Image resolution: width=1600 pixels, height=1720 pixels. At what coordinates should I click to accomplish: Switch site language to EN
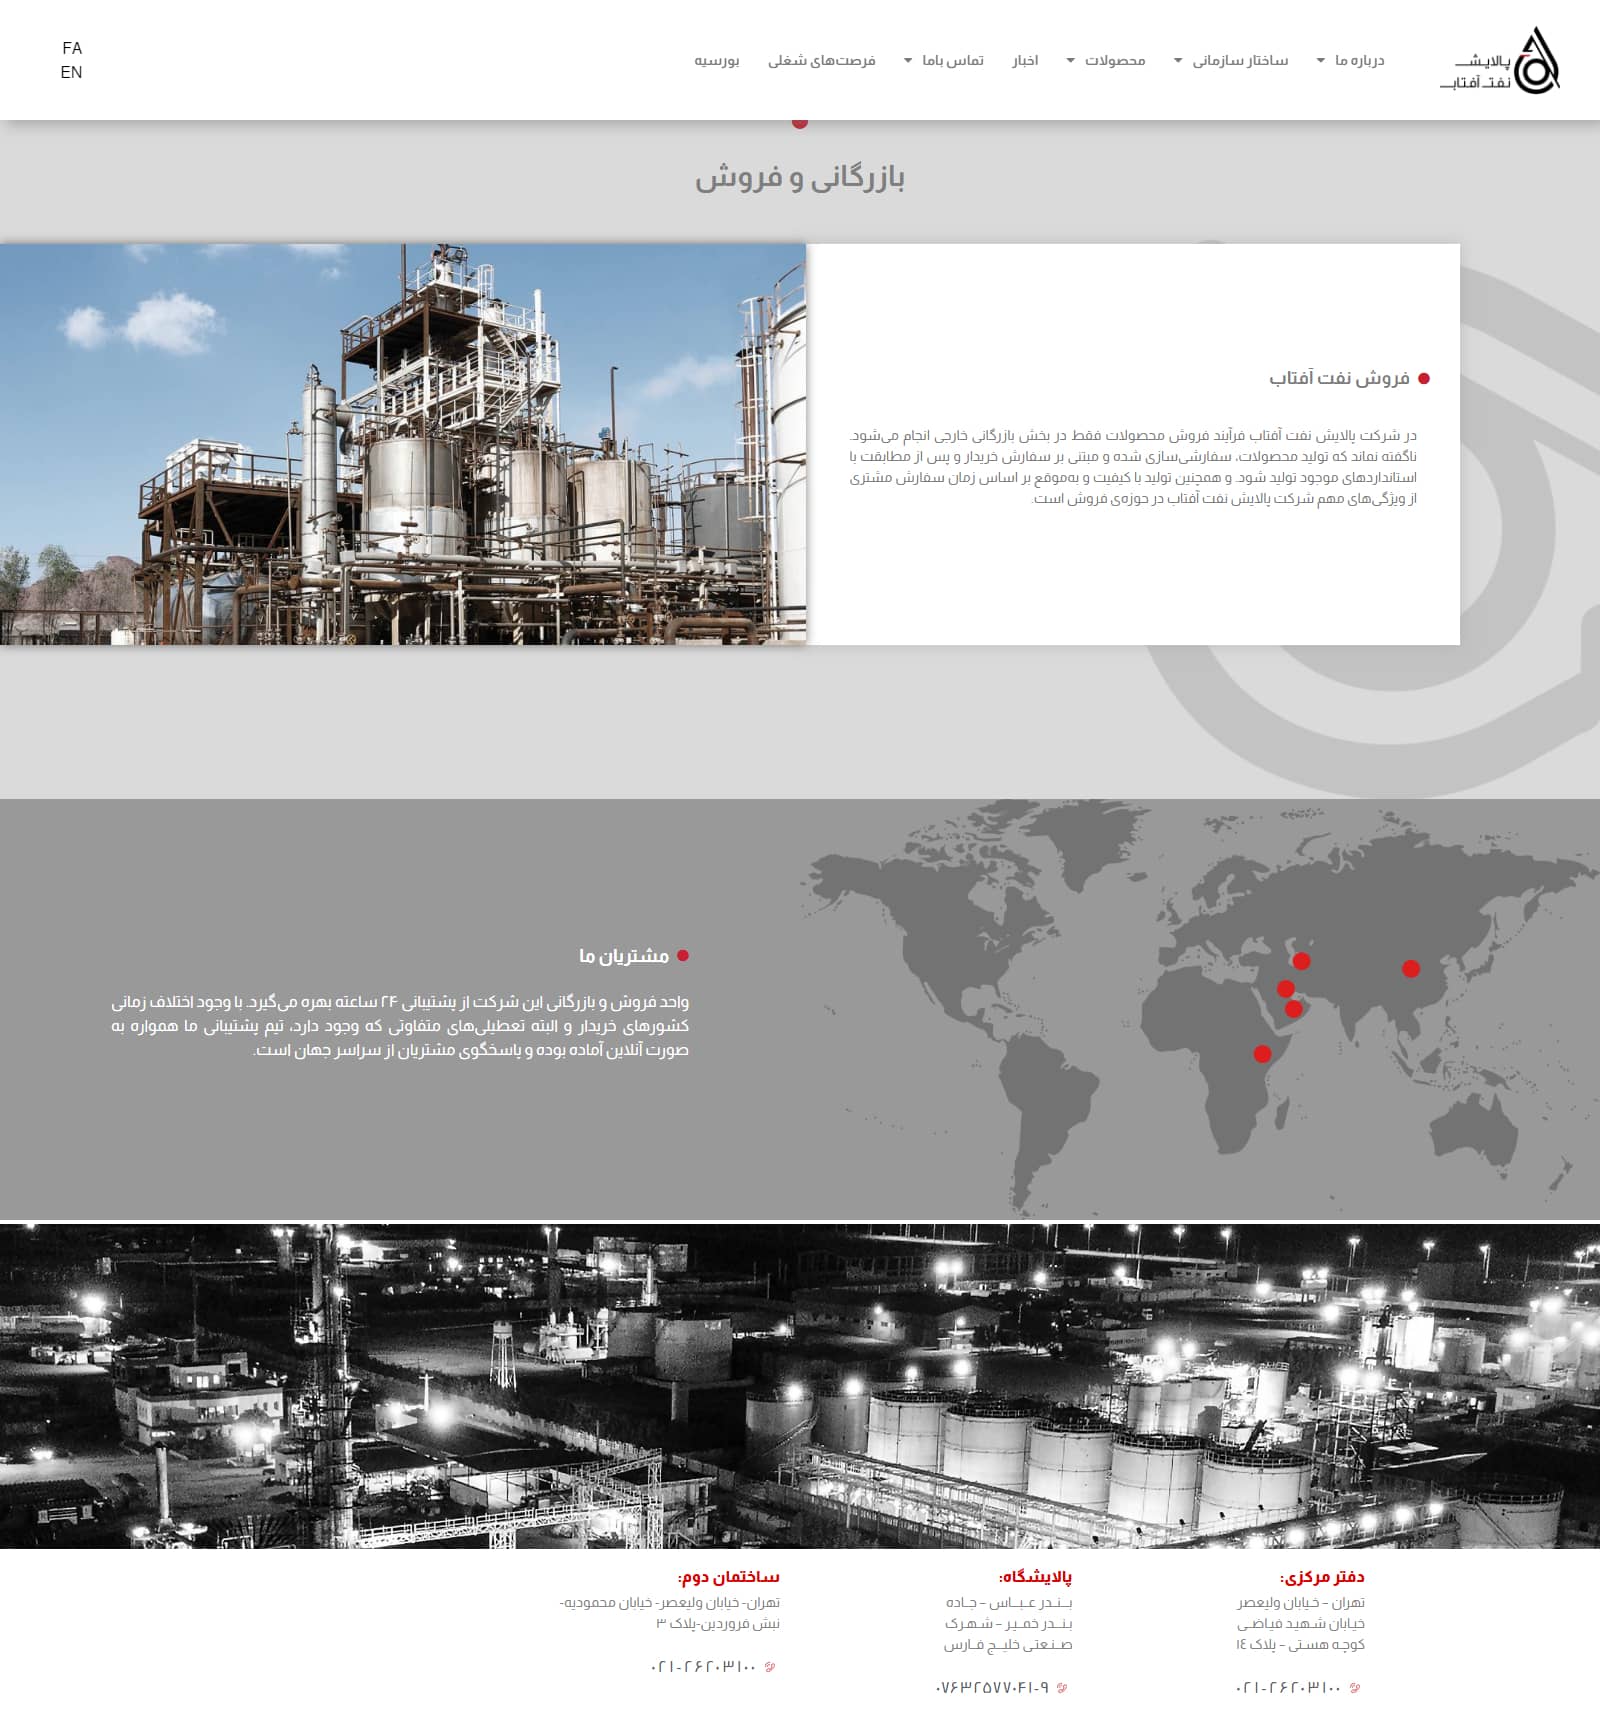click(x=71, y=72)
